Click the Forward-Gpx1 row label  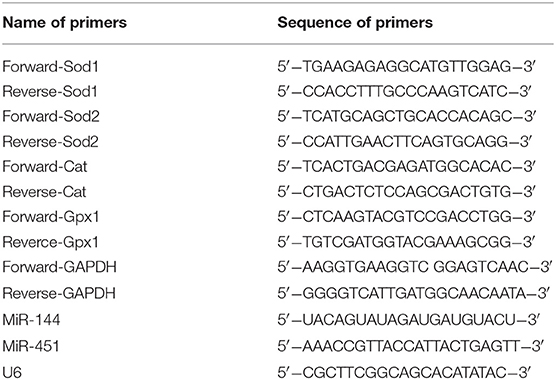(51, 217)
